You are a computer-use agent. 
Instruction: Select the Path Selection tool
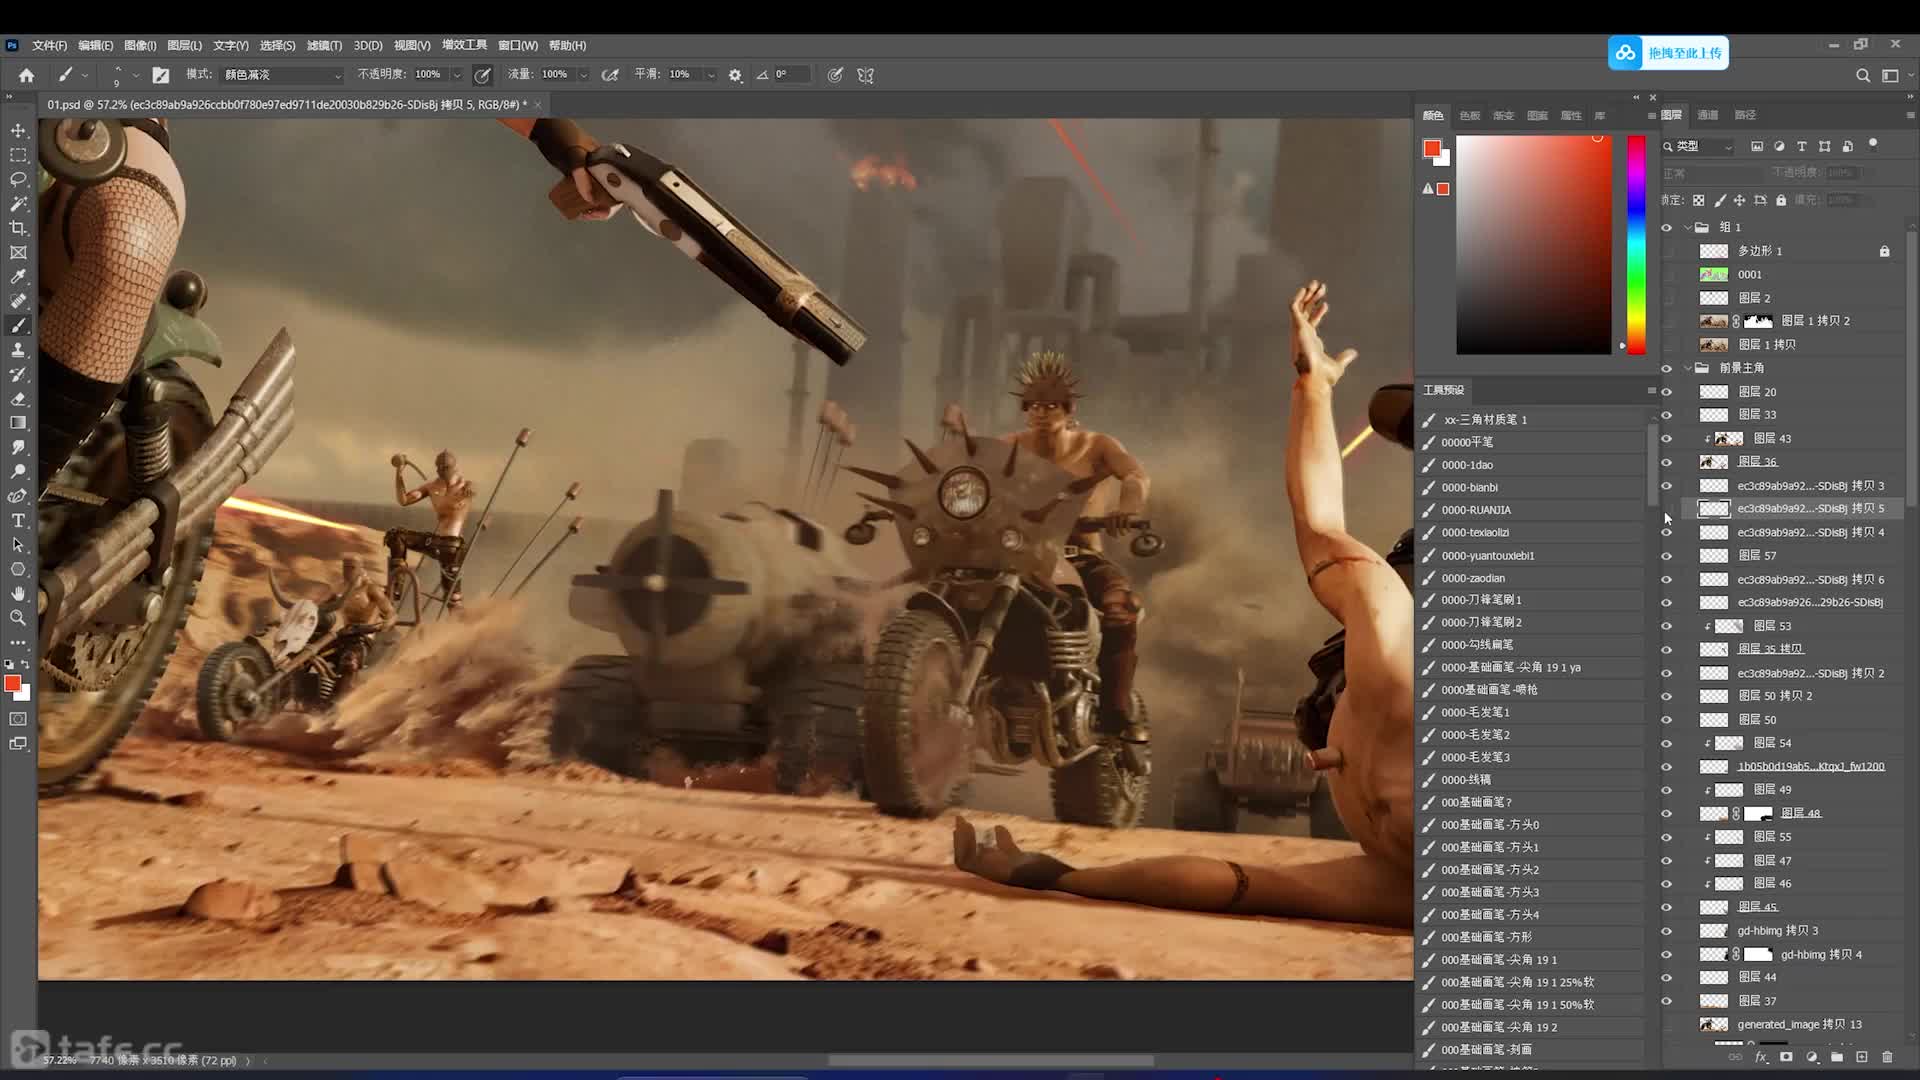tap(18, 545)
